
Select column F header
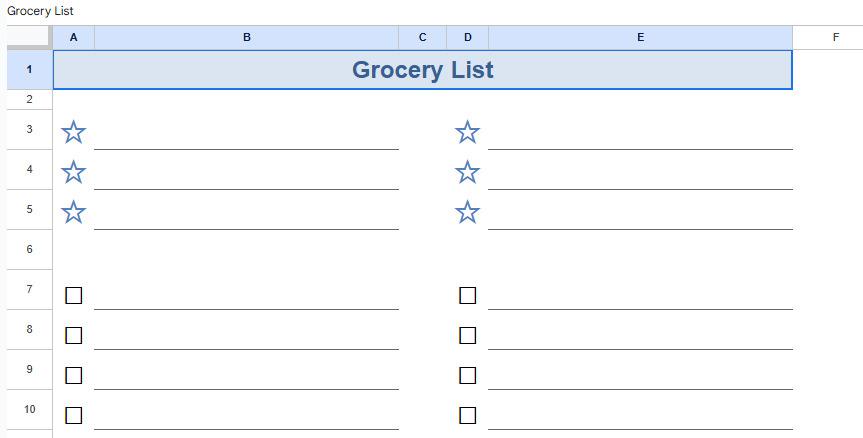[835, 37]
